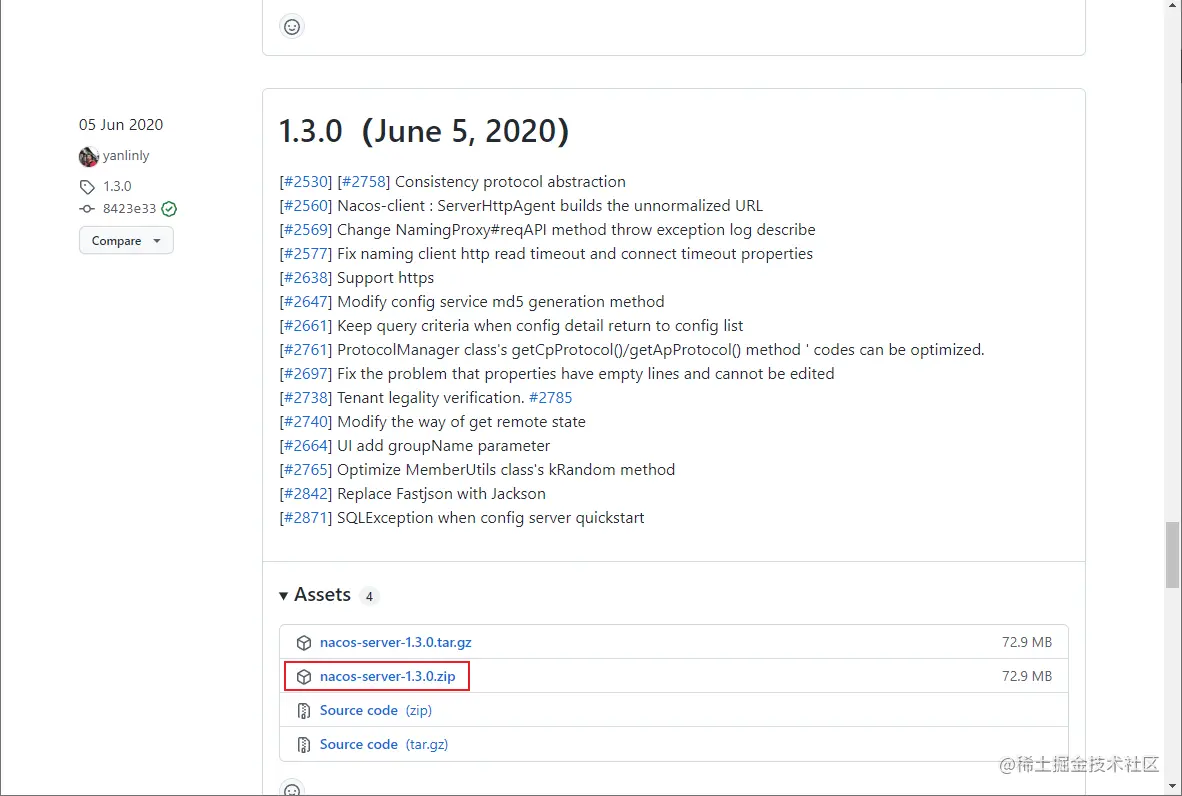Click the yanlinly avatar image
The image size is (1182, 796).
coord(88,156)
